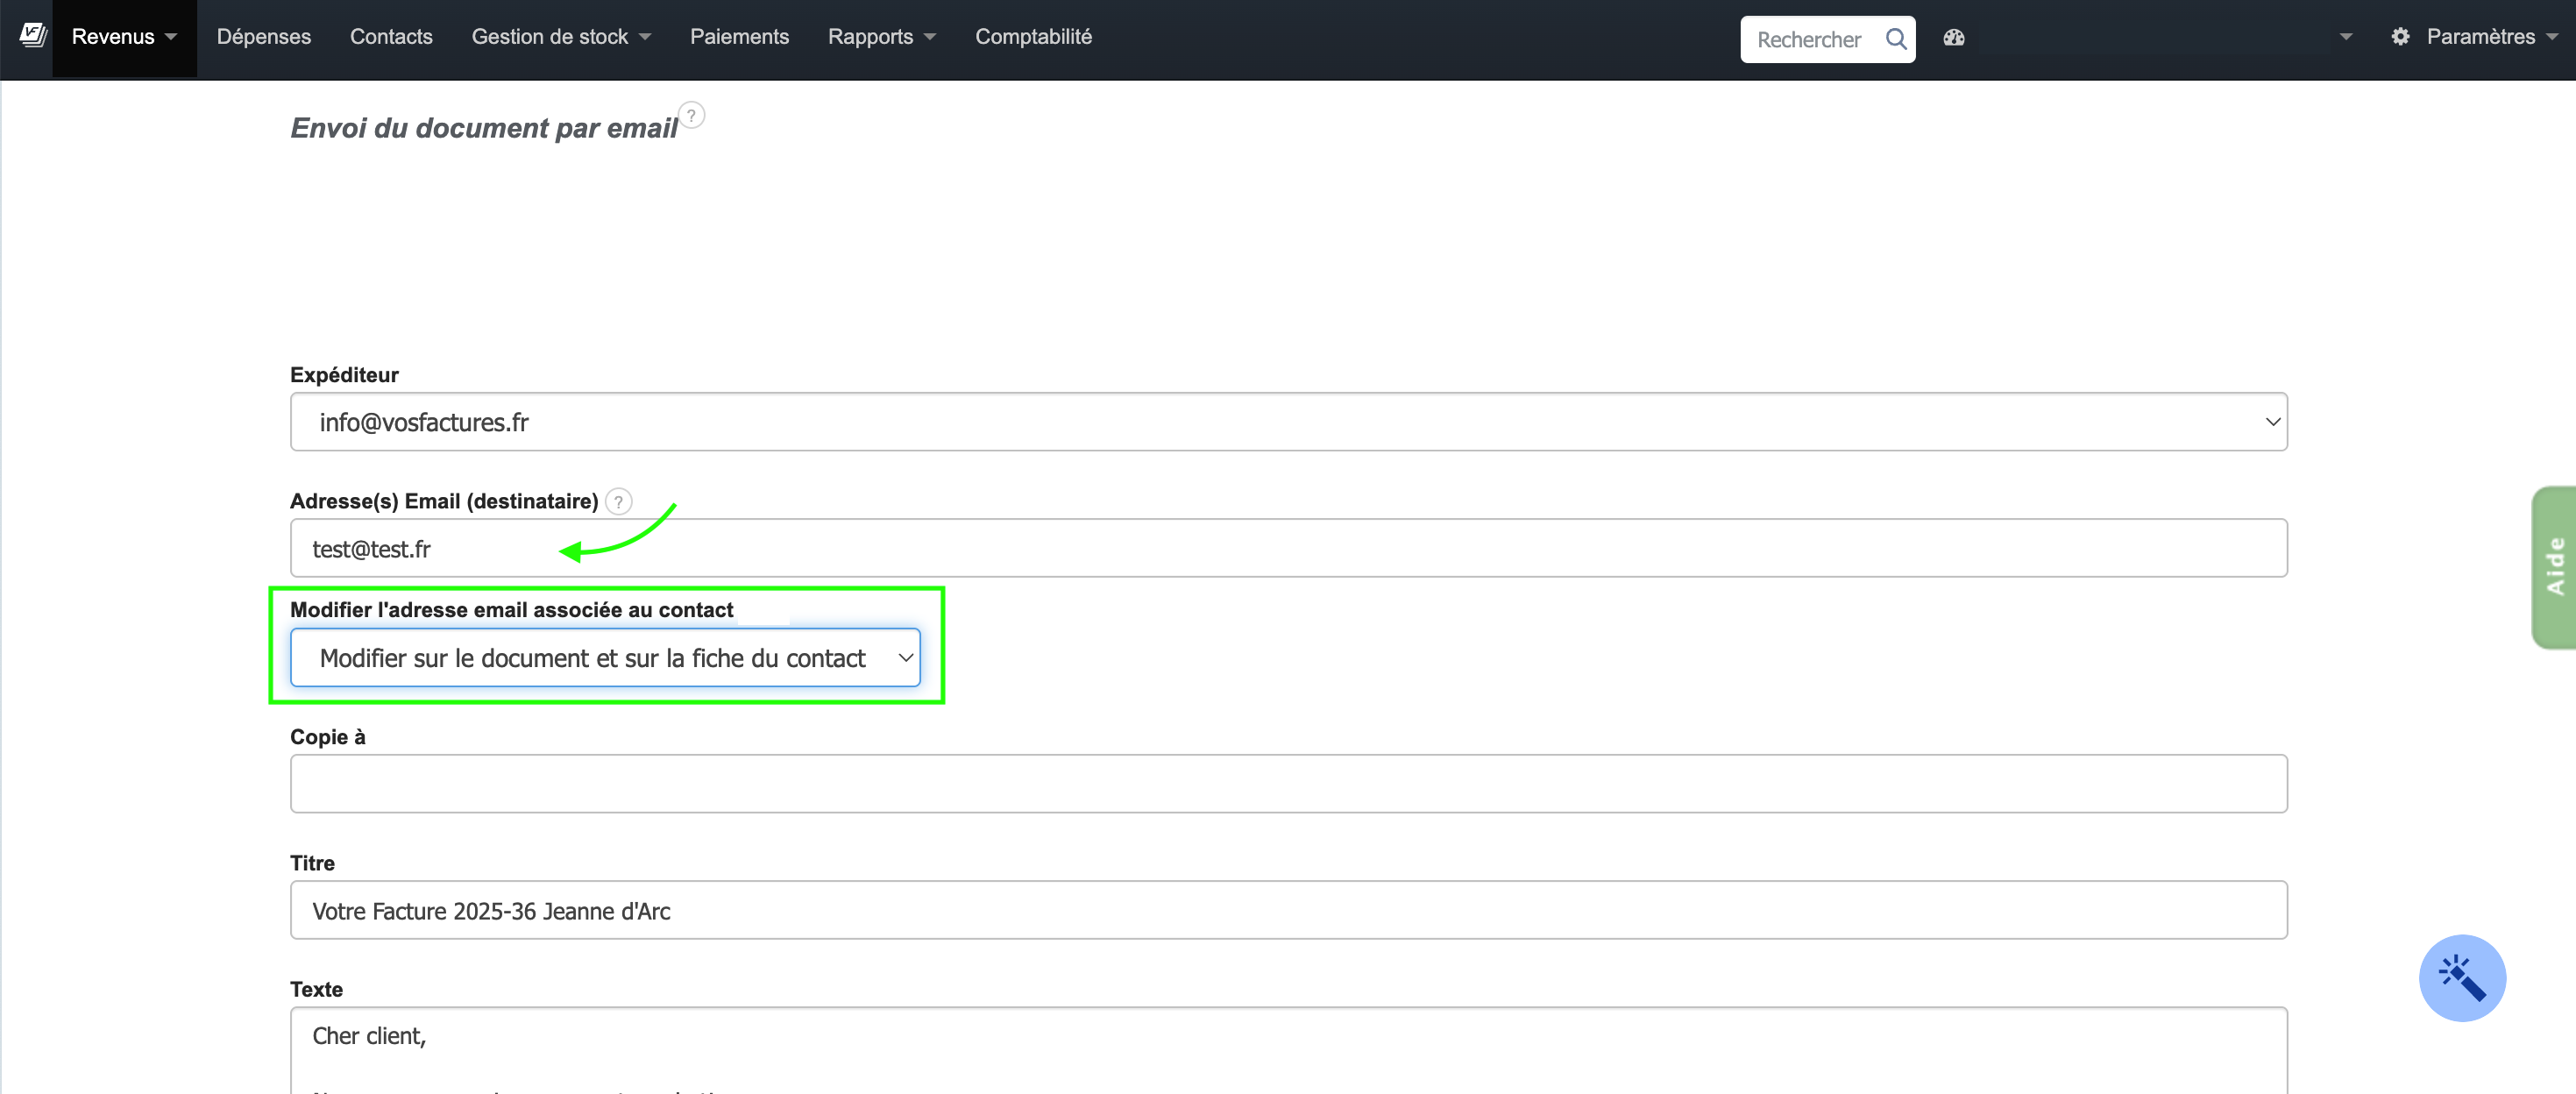Click the Titre field with invoice title

[1288, 911]
